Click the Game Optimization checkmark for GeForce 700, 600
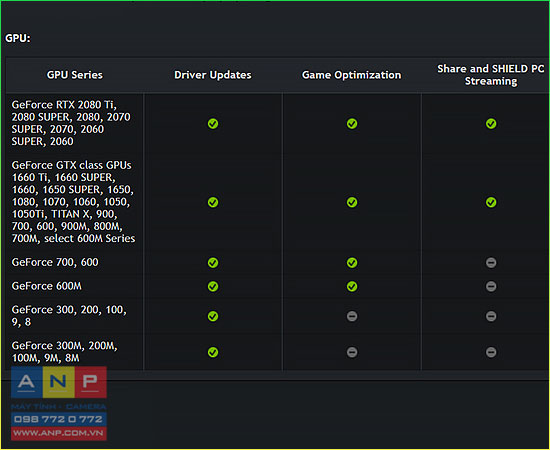 click(x=352, y=262)
